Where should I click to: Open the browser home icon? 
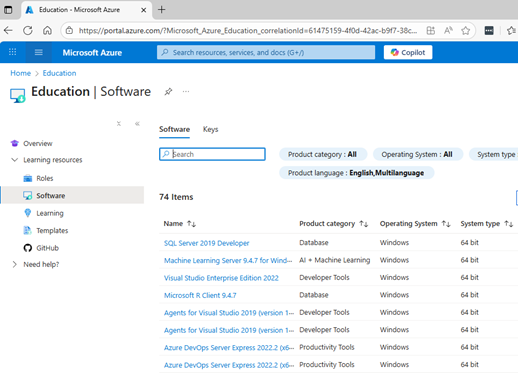tap(47, 31)
